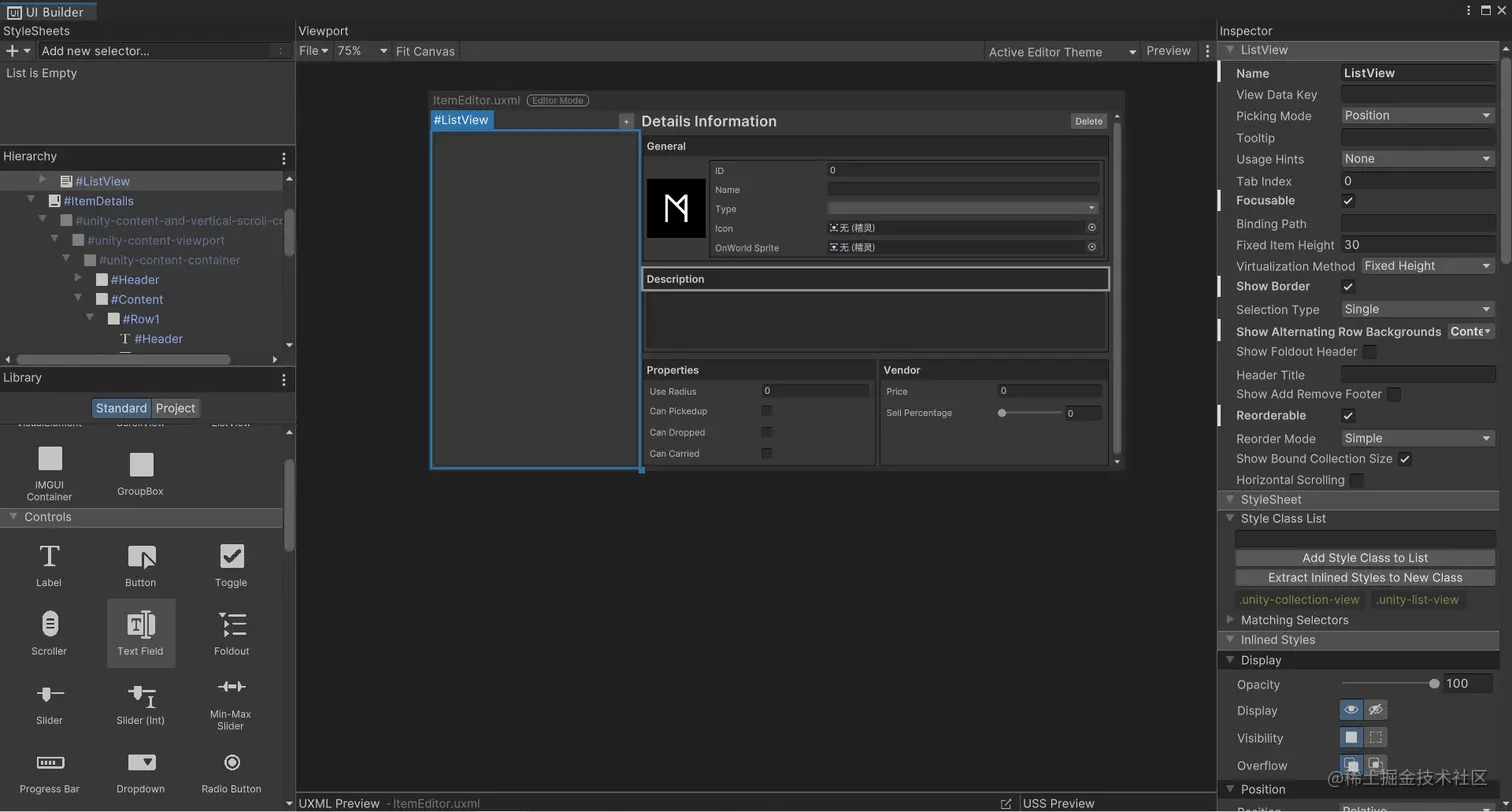This screenshot has width=1512, height=812.
Task: Select the Foldout control in Library
Action: 231,634
